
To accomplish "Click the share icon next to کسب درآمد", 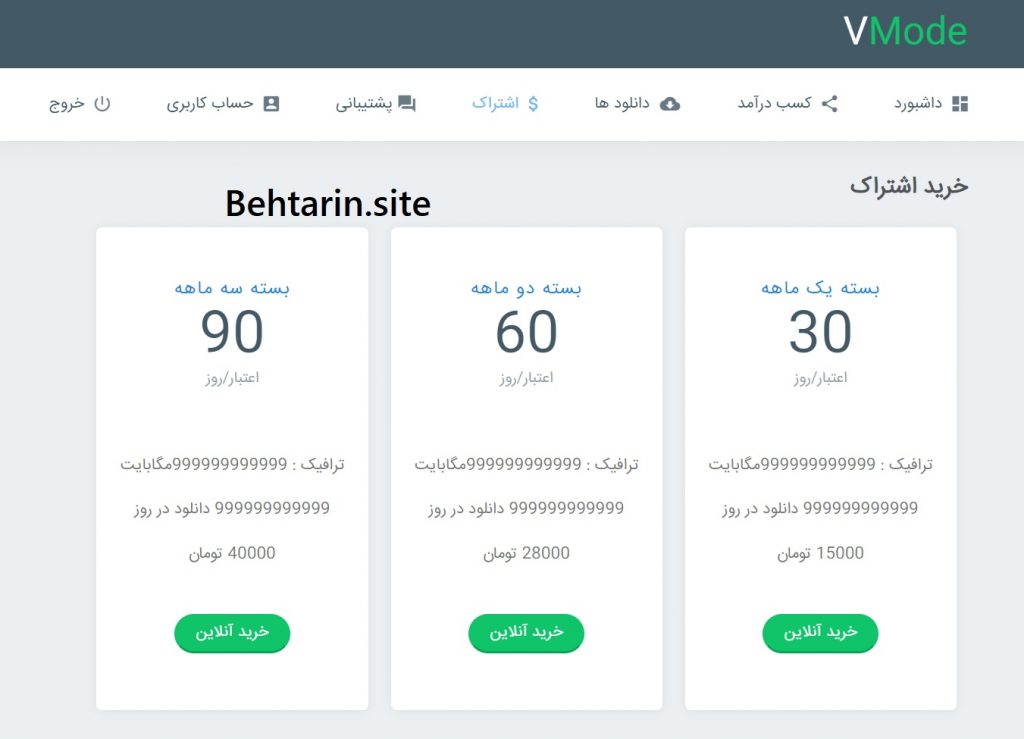I will [829, 103].
